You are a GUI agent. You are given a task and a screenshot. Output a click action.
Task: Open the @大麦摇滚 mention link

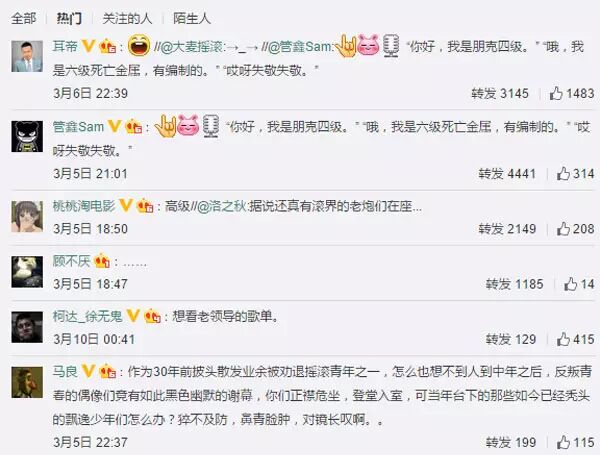tap(192, 47)
